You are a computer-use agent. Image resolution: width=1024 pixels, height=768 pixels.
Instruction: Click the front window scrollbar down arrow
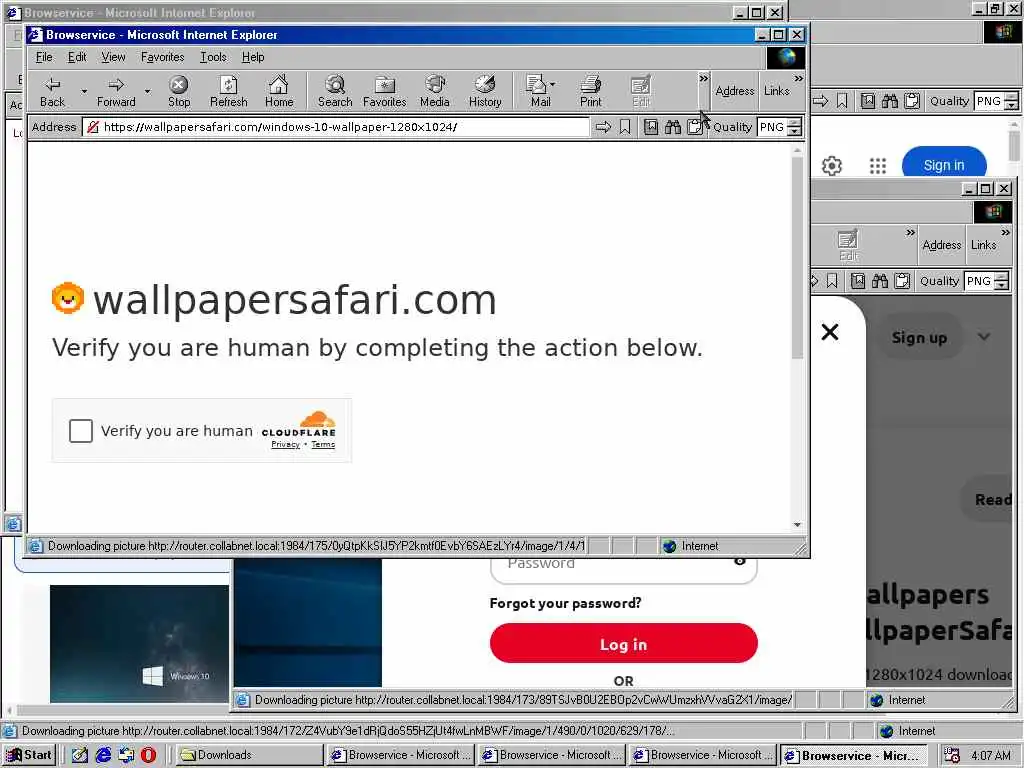coord(797,525)
